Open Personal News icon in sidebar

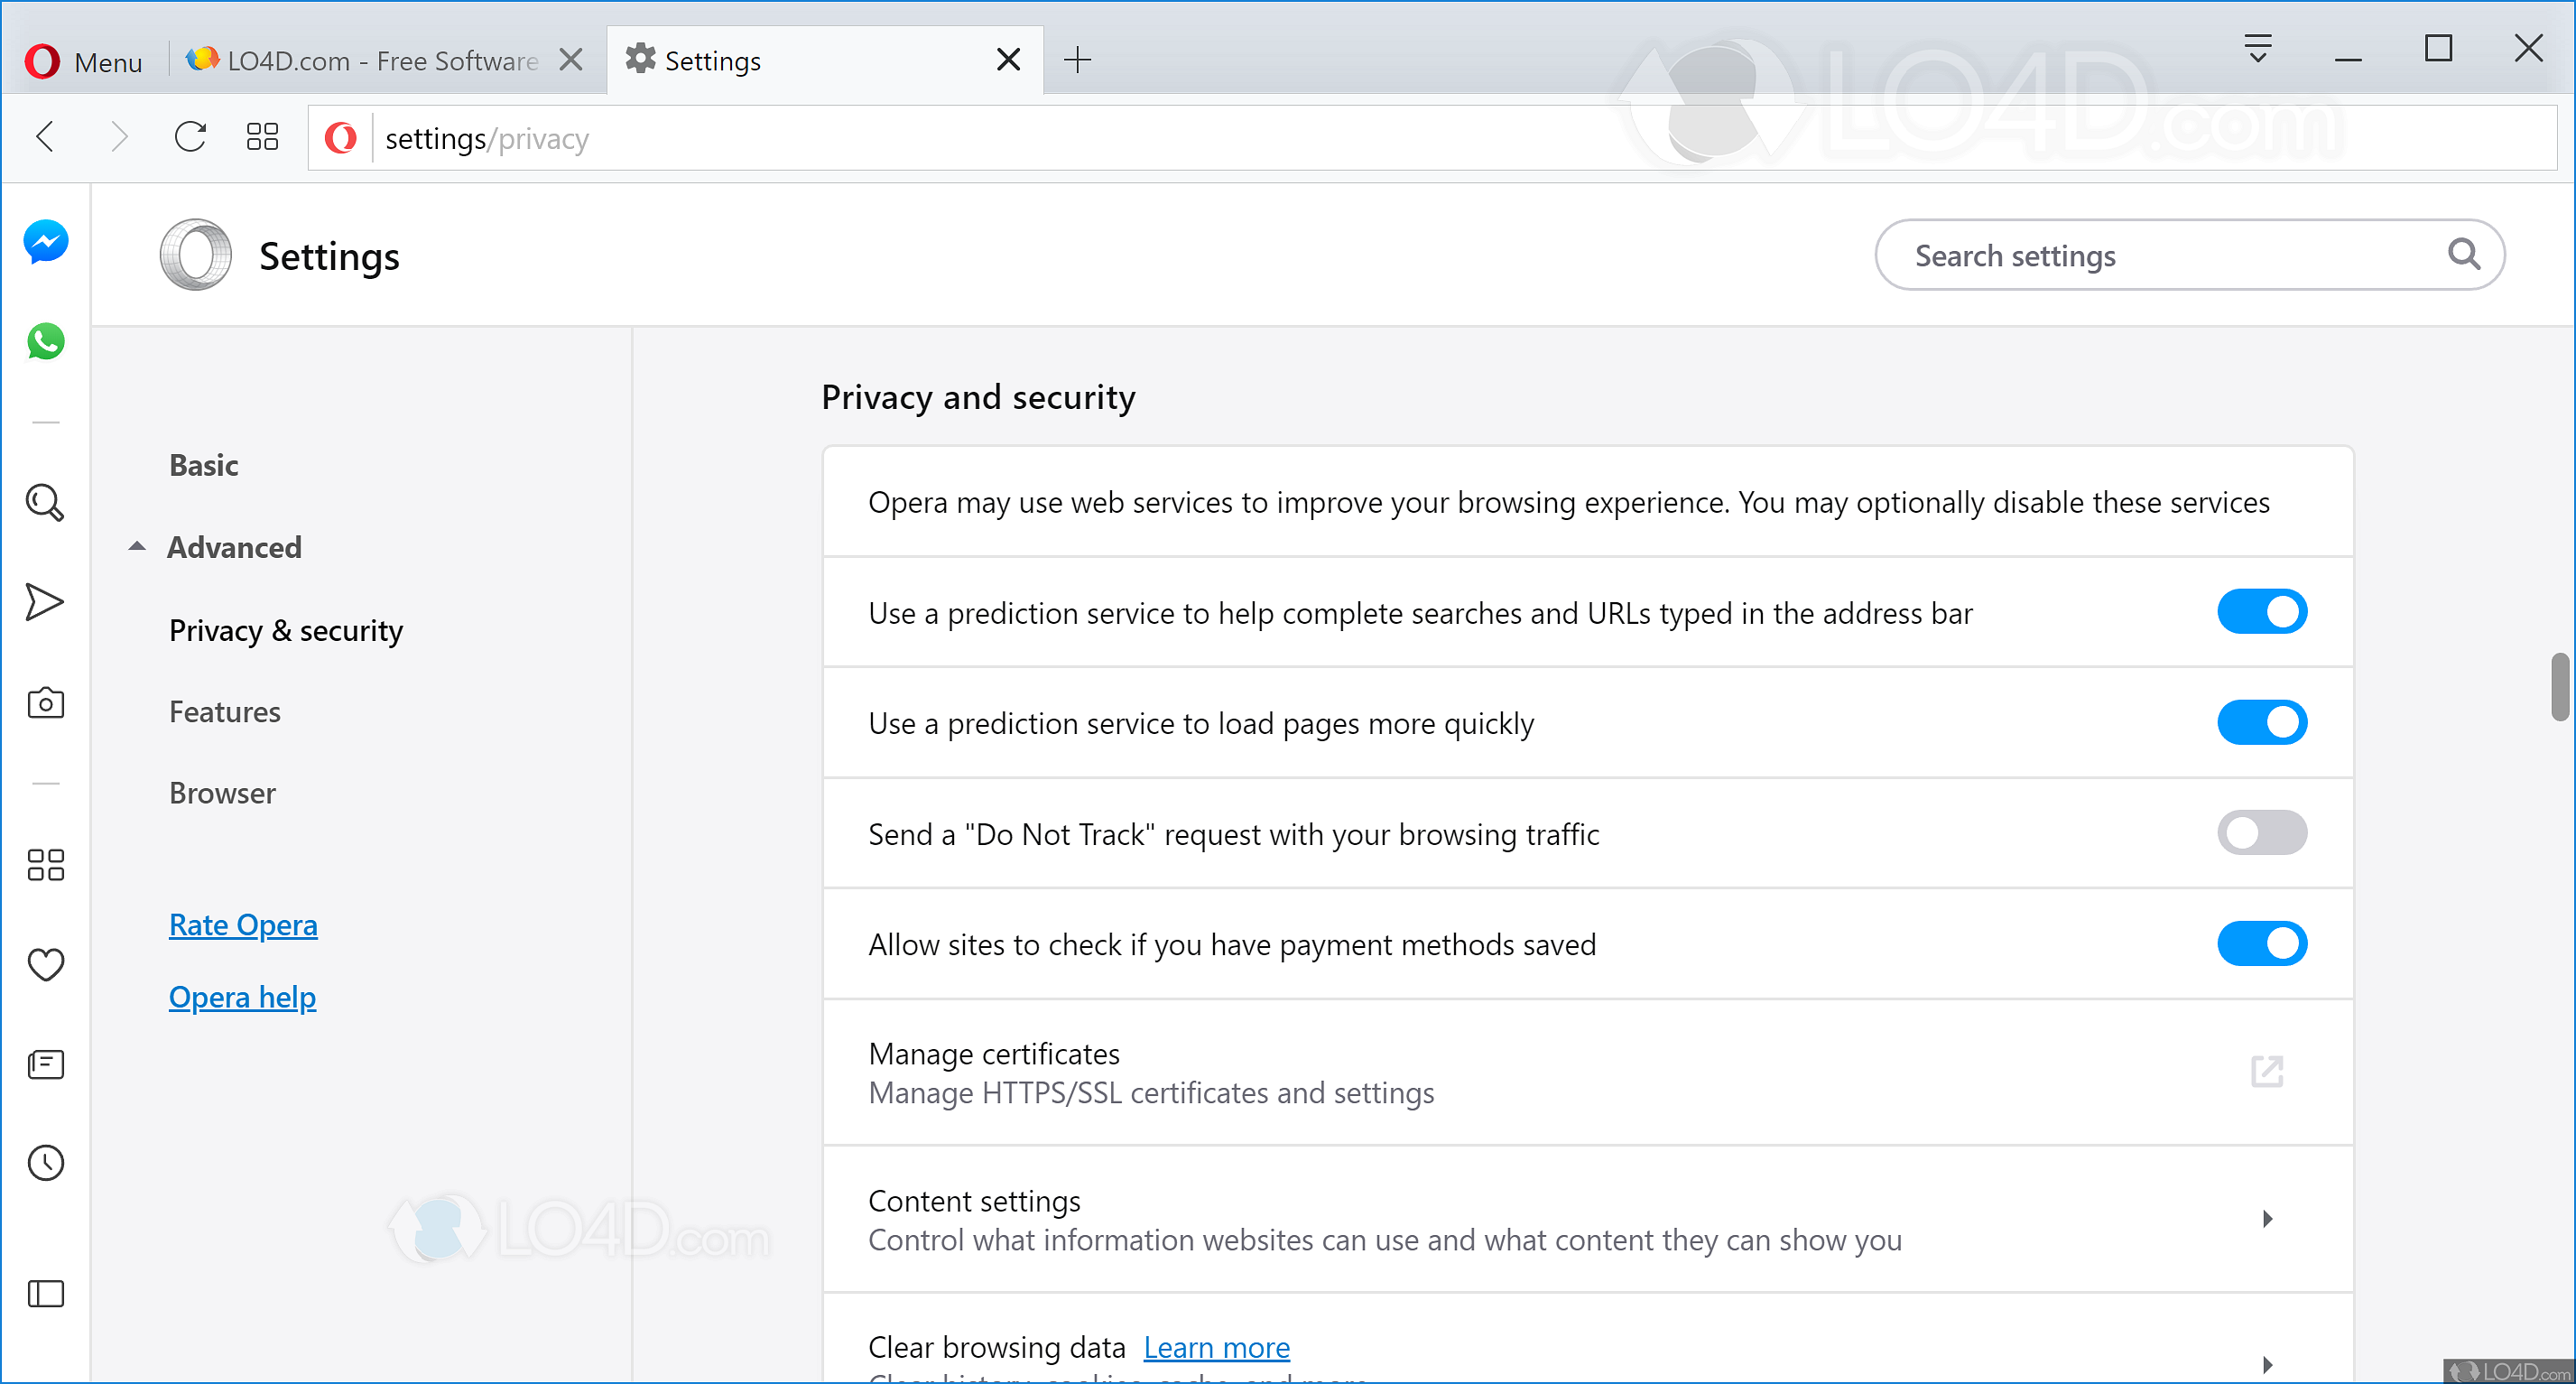click(46, 1064)
